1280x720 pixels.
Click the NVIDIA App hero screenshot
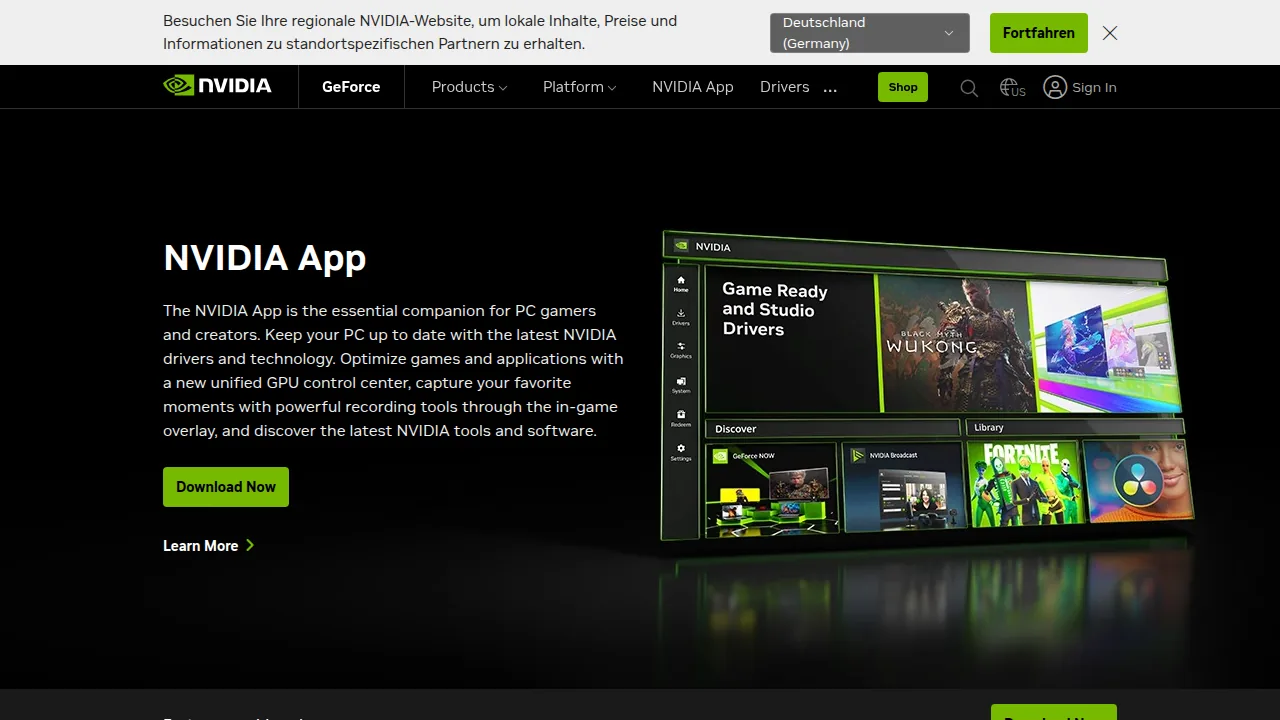click(927, 386)
